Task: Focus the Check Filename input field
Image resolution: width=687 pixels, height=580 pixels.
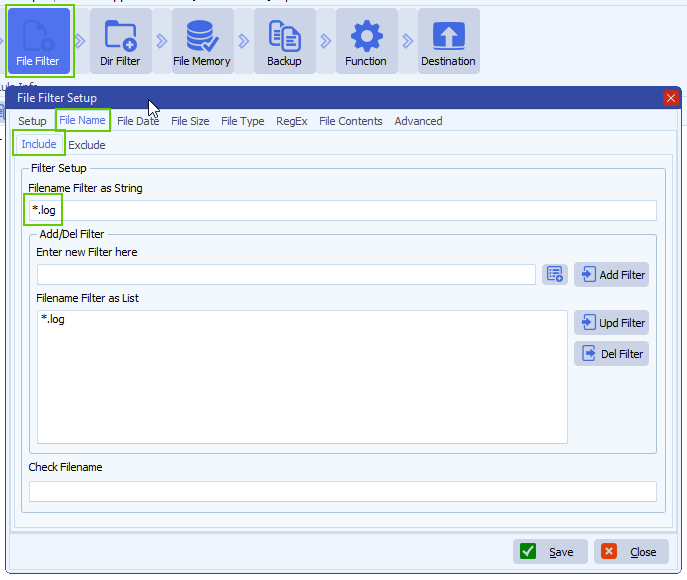Action: pyautogui.click(x=343, y=492)
